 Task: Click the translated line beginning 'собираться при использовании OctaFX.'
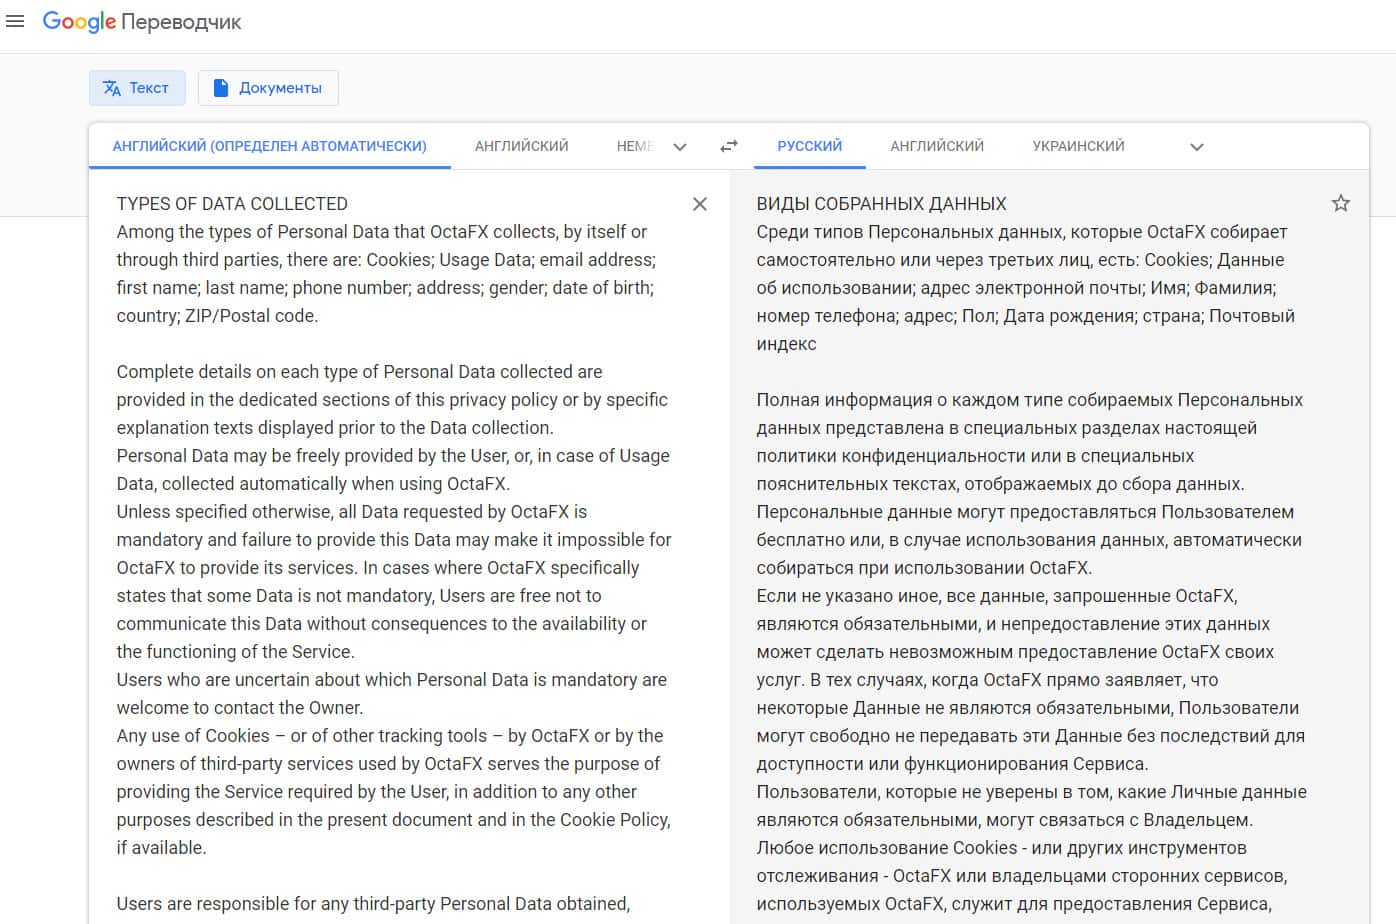[924, 568]
